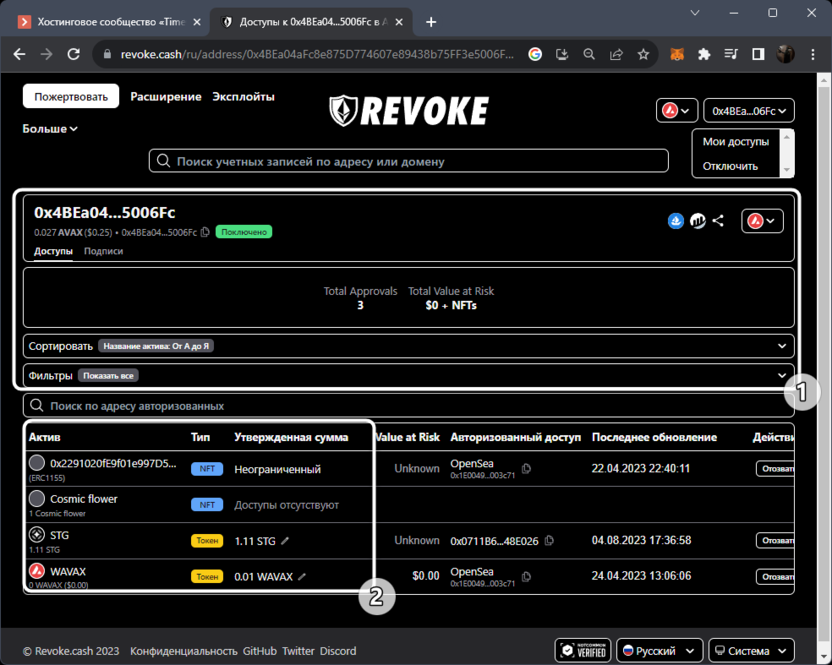Image resolution: width=832 pixels, height=665 pixels.
Task: Select Отключить from the wallet menu
Action: click(730, 166)
